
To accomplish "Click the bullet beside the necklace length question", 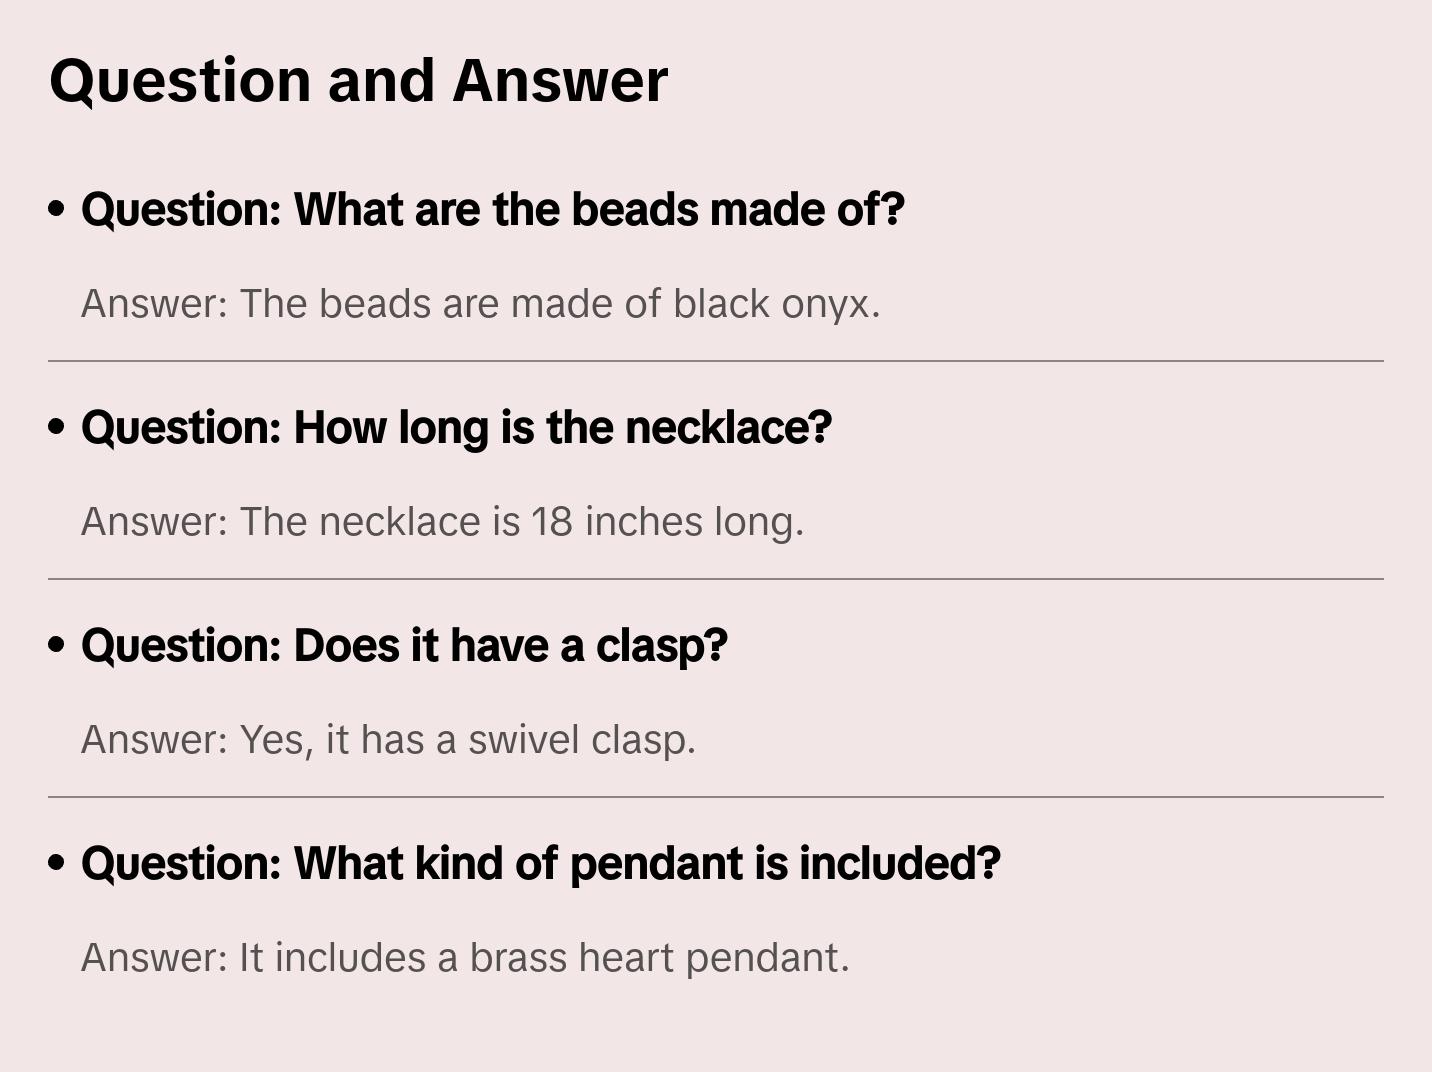I will tap(57, 427).
